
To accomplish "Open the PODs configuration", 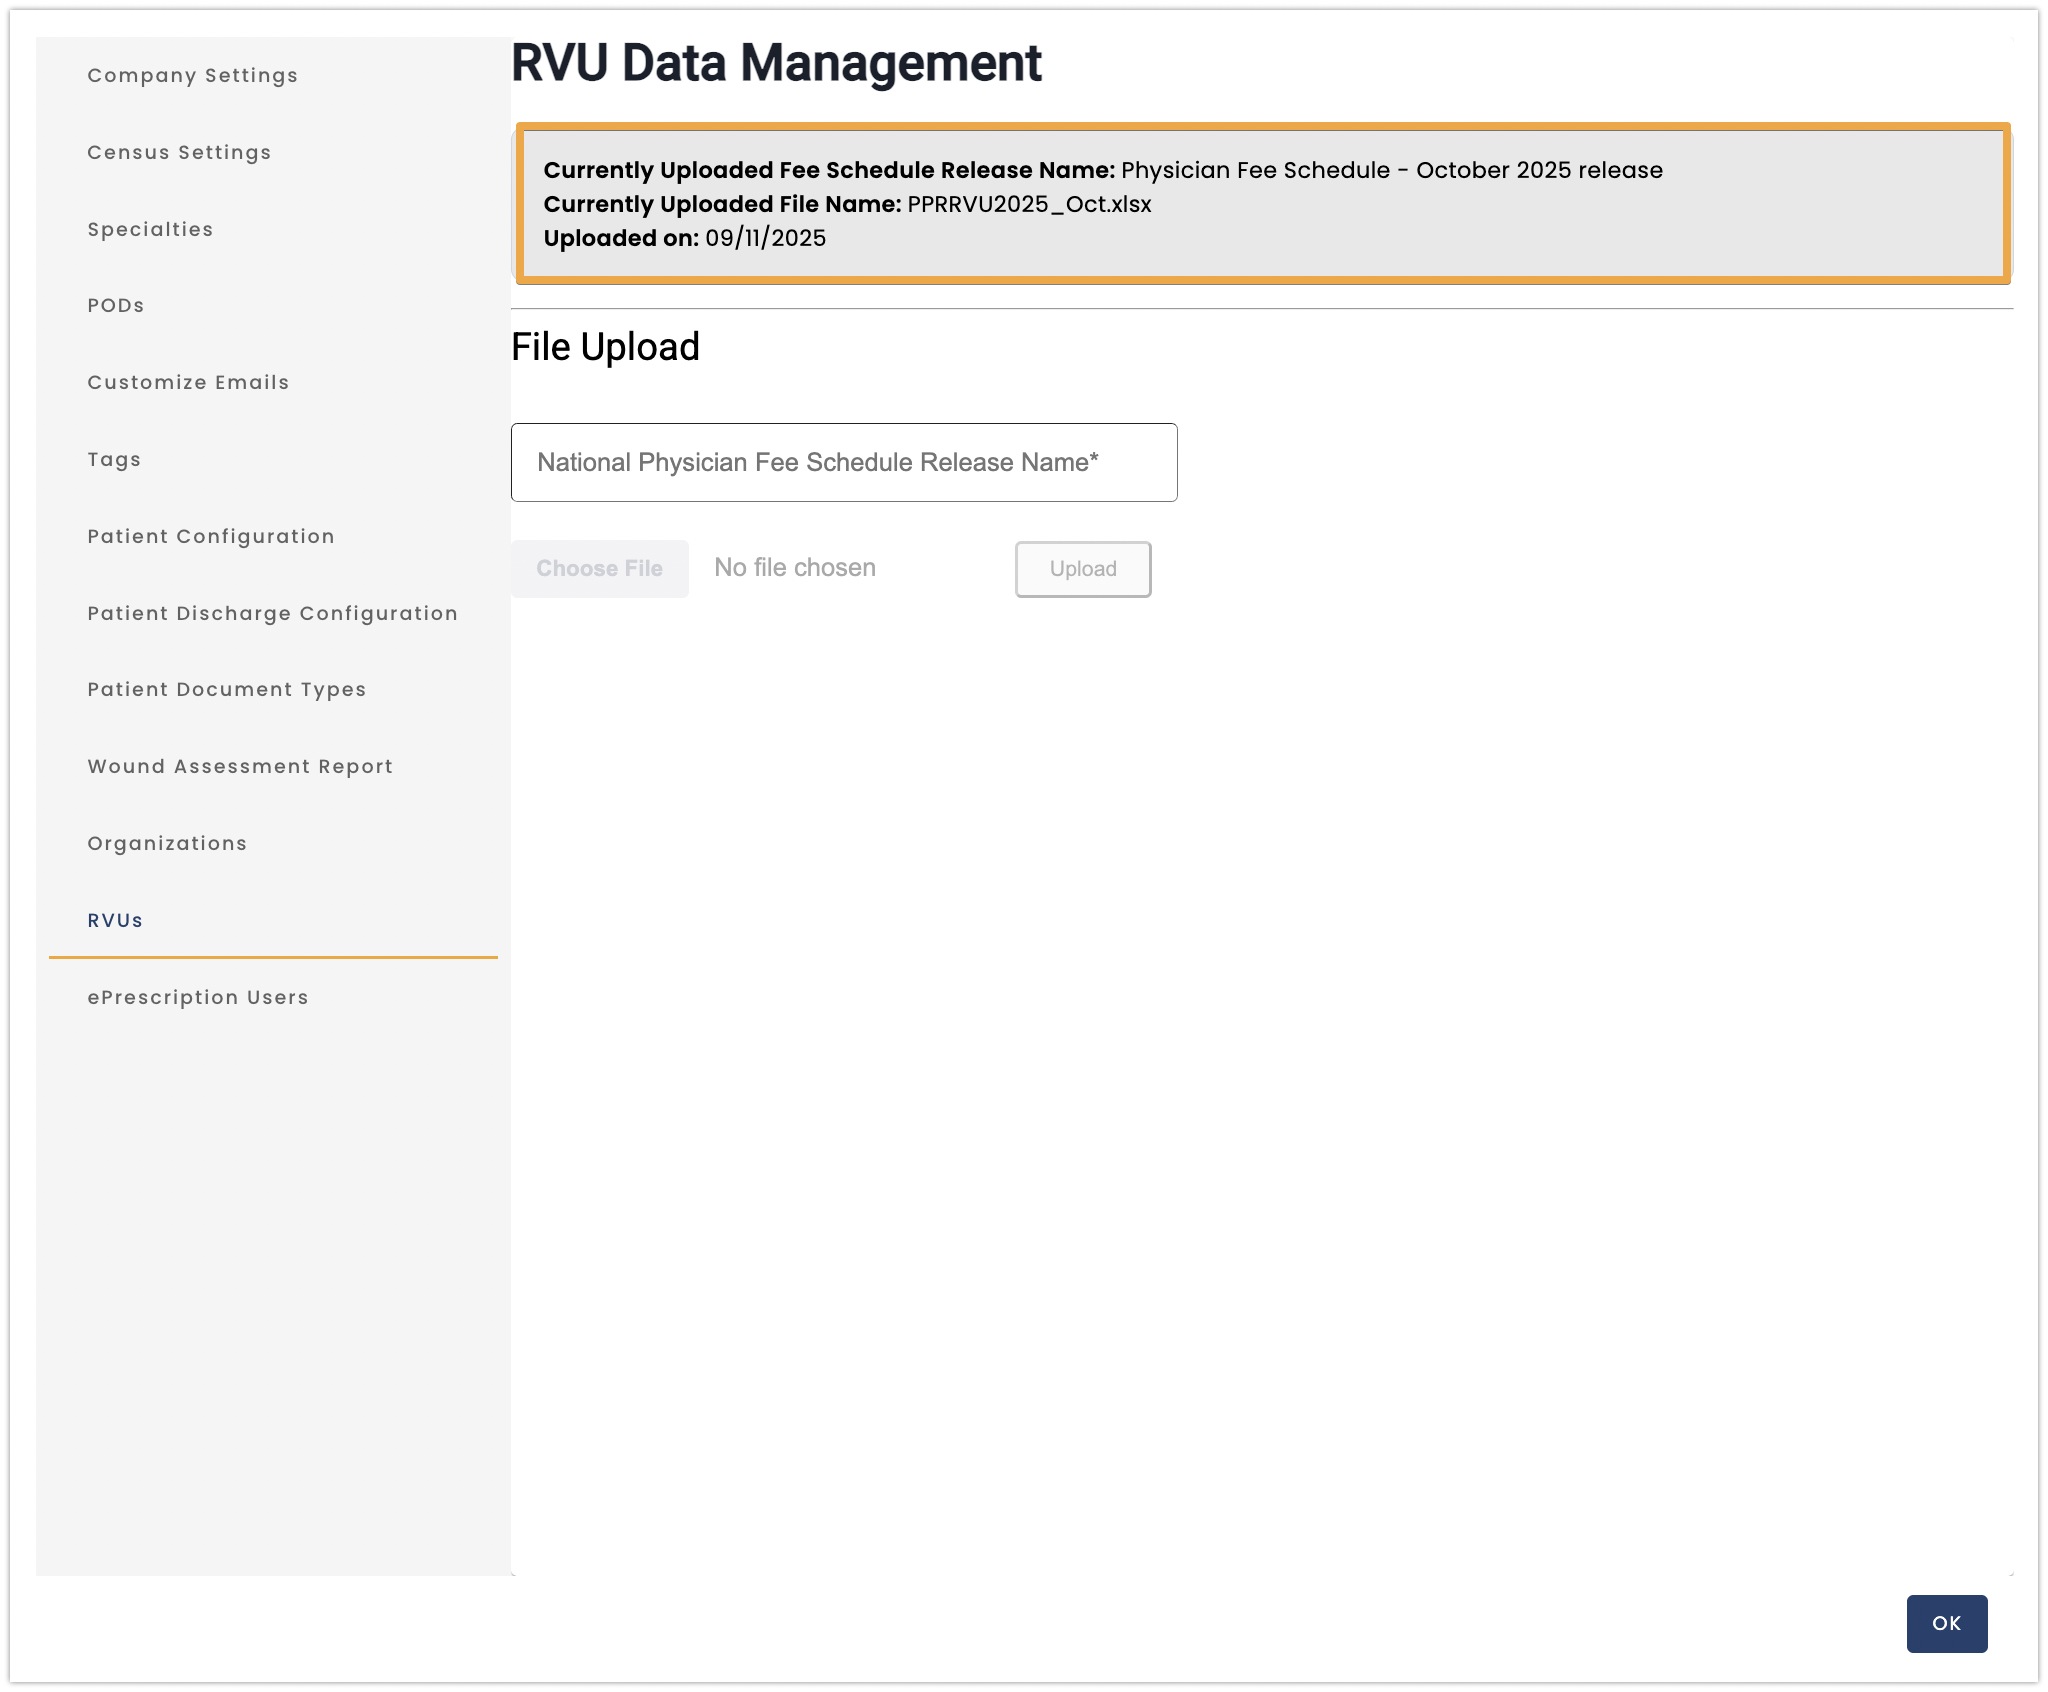I will [116, 305].
